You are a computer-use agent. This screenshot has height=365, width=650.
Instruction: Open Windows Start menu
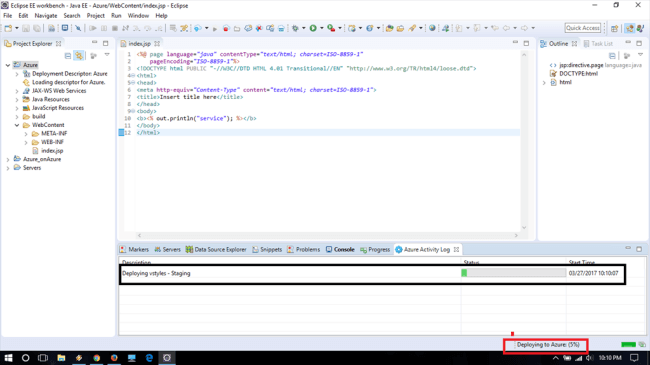coord(8,358)
